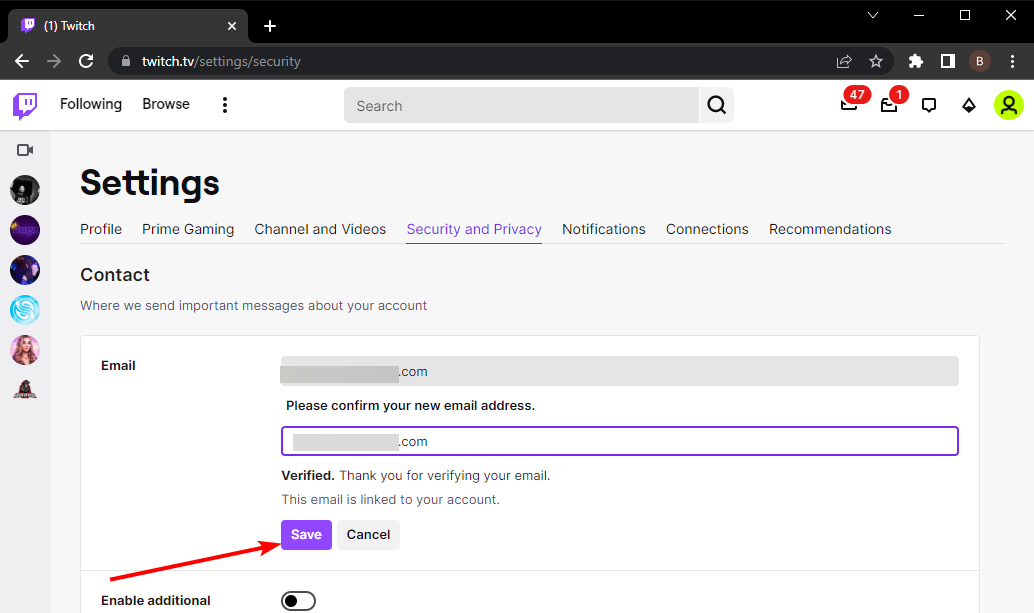Open the Chrome extensions puzzle icon
This screenshot has height=613, width=1034.
(915, 61)
